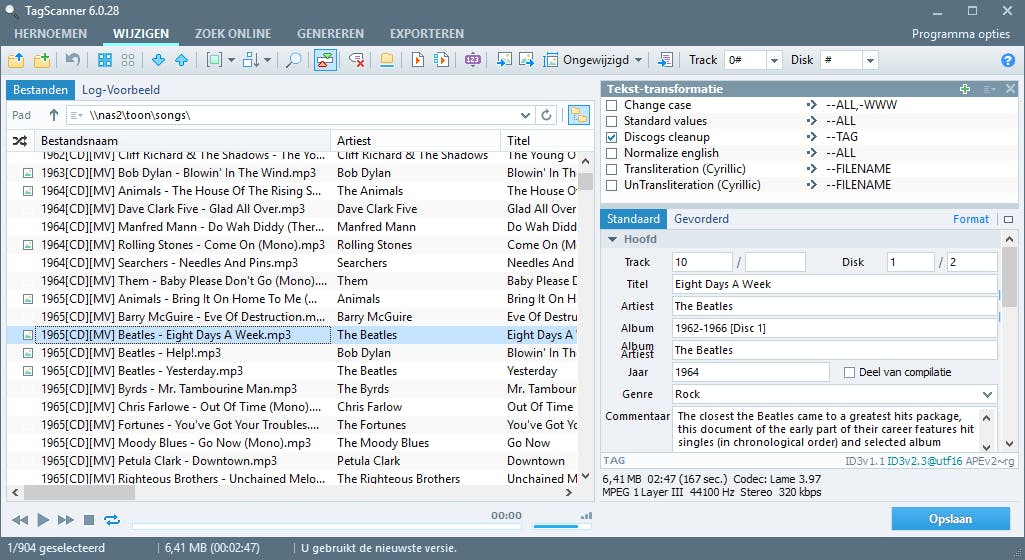The height and width of the screenshot is (560, 1025).
Task: Toggle the repeat playback button
Action: (x=112, y=520)
